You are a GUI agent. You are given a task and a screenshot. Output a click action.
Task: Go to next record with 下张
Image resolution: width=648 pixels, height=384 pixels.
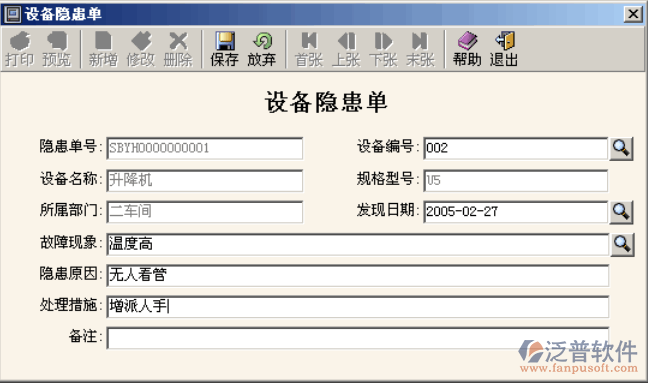click(x=384, y=49)
